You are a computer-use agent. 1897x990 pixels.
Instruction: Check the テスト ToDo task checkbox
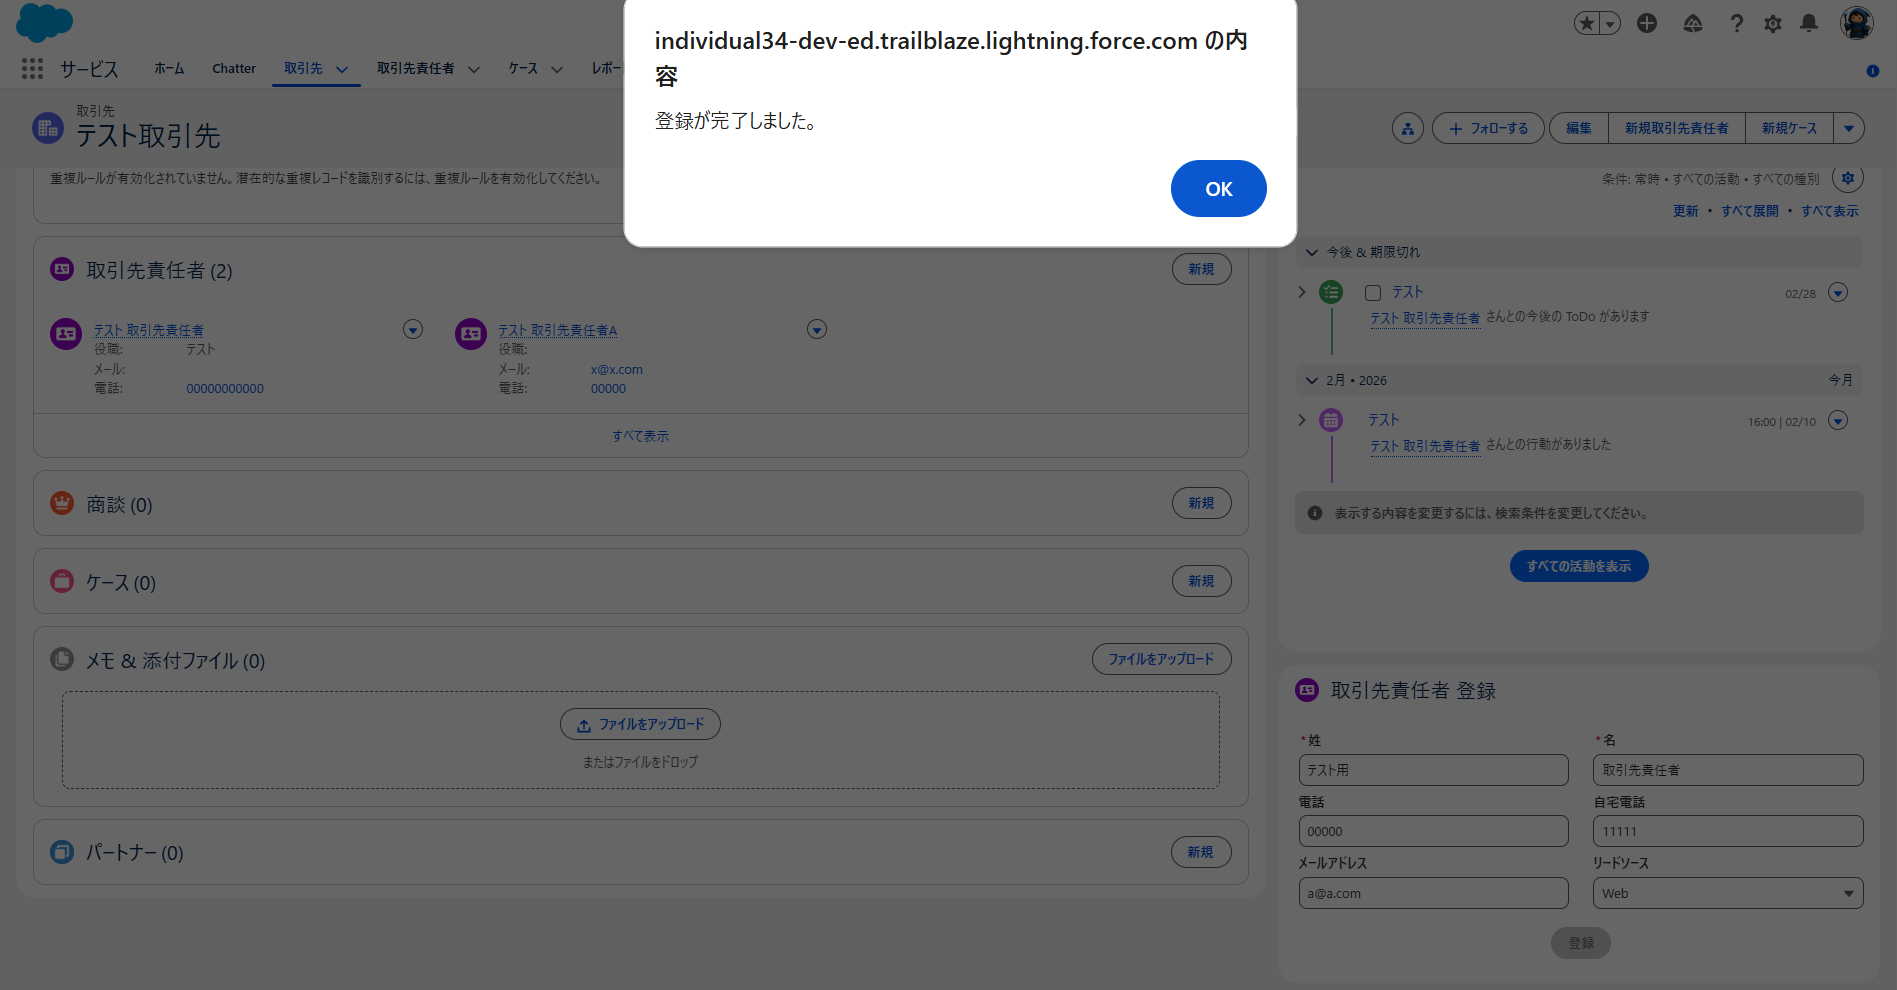(1373, 293)
